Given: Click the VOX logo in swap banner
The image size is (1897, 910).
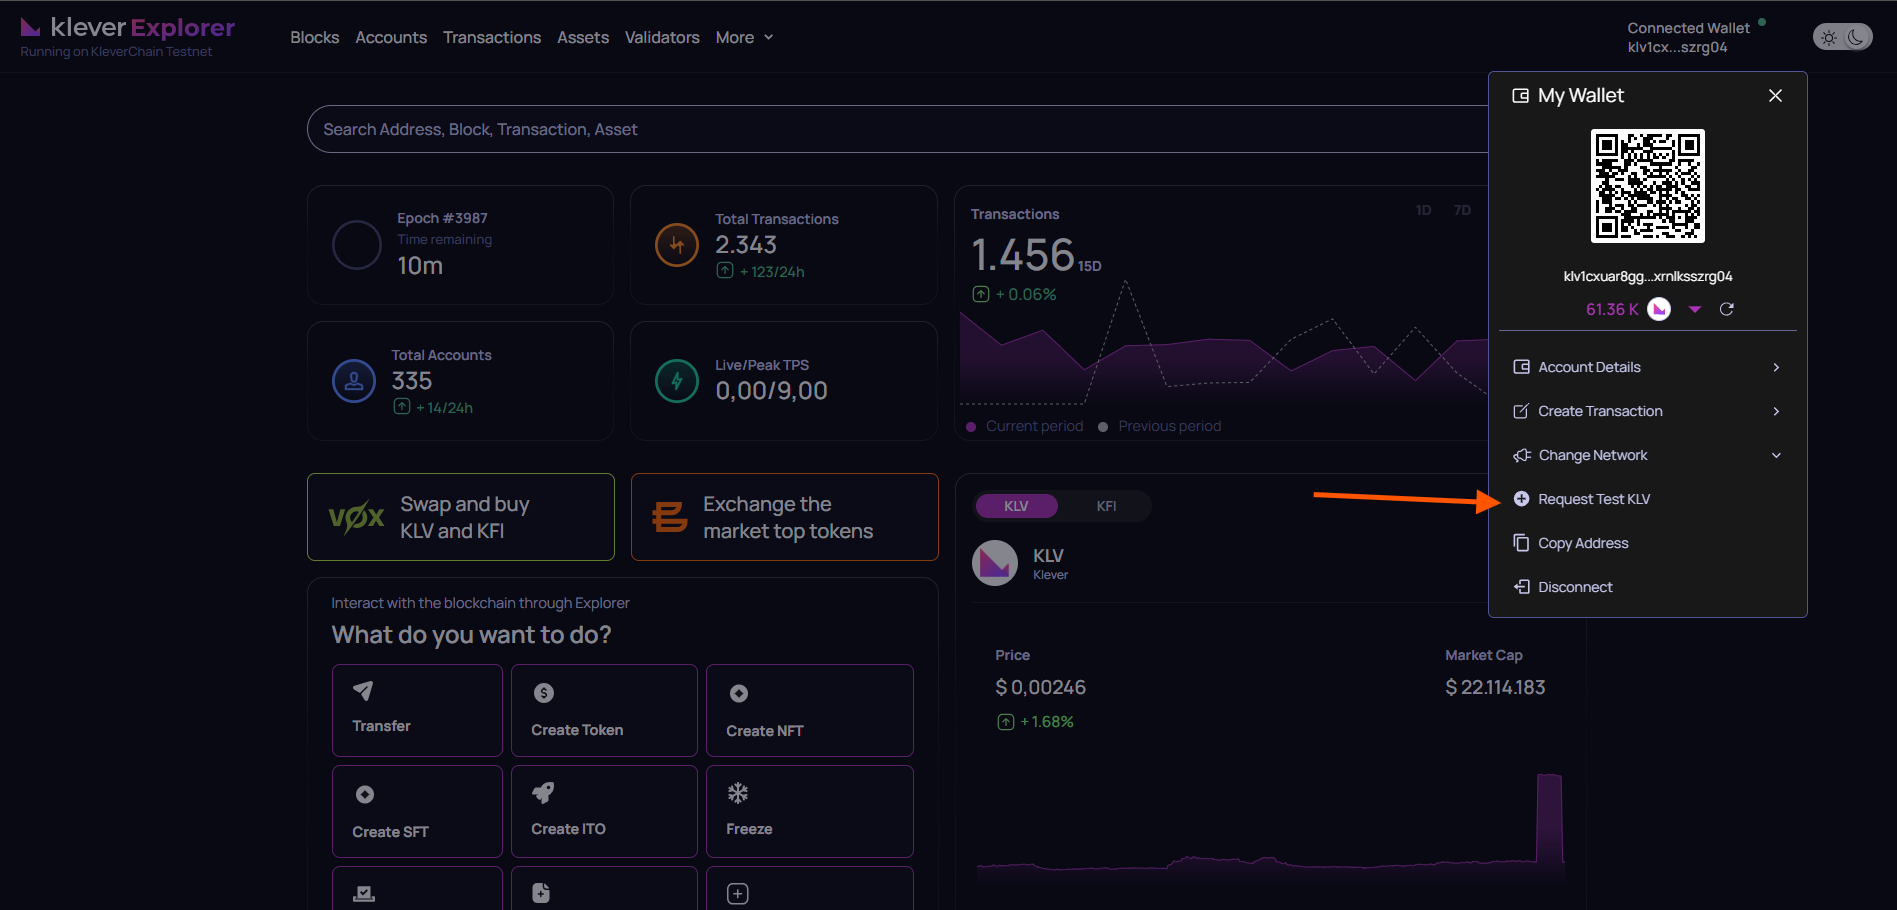Looking at the screenshot, I should coord(356,517).
